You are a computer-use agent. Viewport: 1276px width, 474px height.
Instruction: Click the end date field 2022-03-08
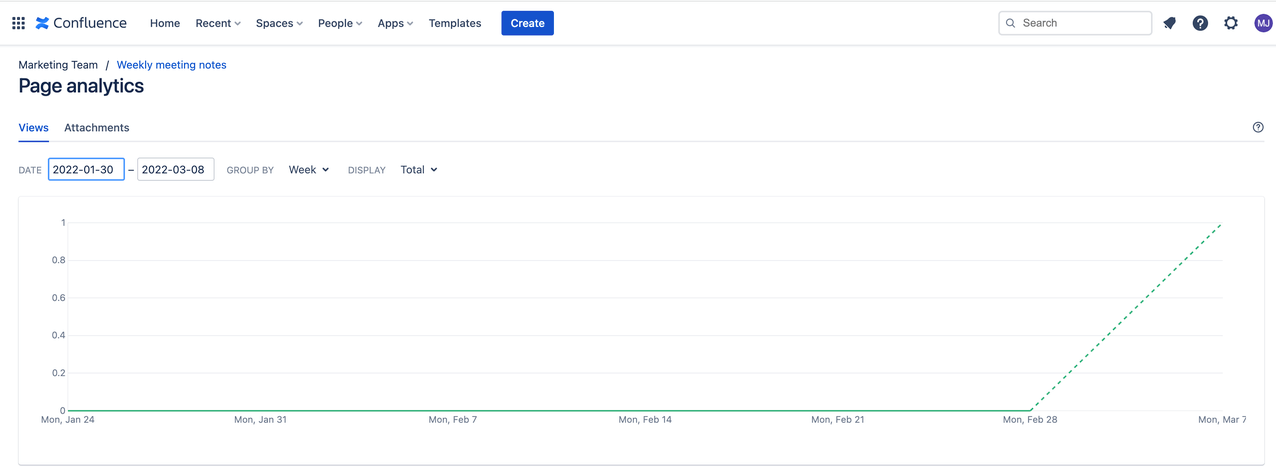coord(175,170)
